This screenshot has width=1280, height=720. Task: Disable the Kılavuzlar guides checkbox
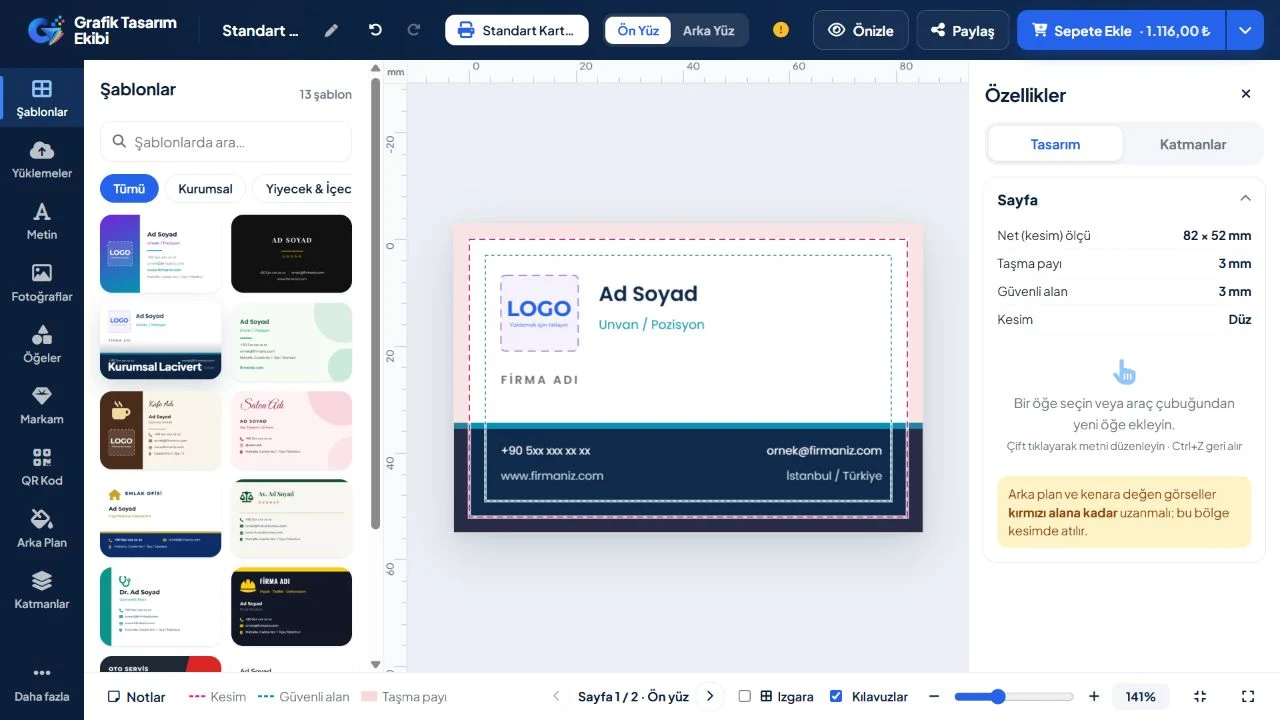pos(836,697)
